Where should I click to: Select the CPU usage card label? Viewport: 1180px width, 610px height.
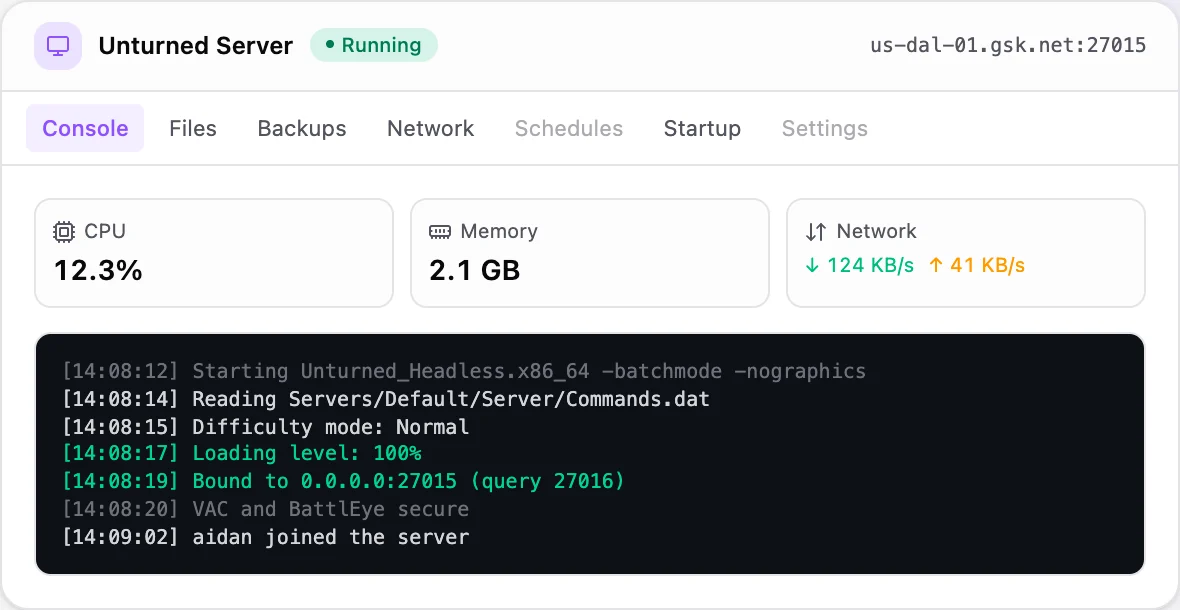[105, 231]
